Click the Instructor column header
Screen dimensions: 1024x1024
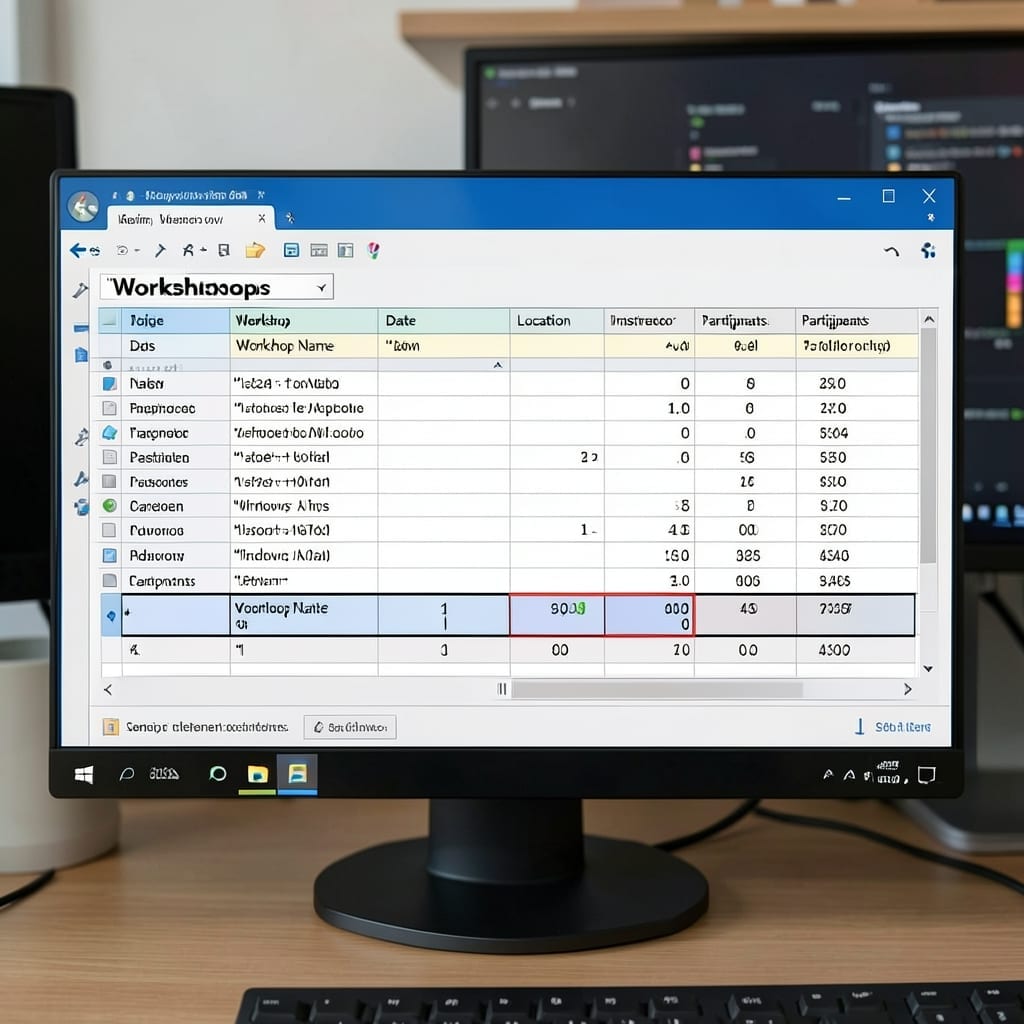[649, 320]
